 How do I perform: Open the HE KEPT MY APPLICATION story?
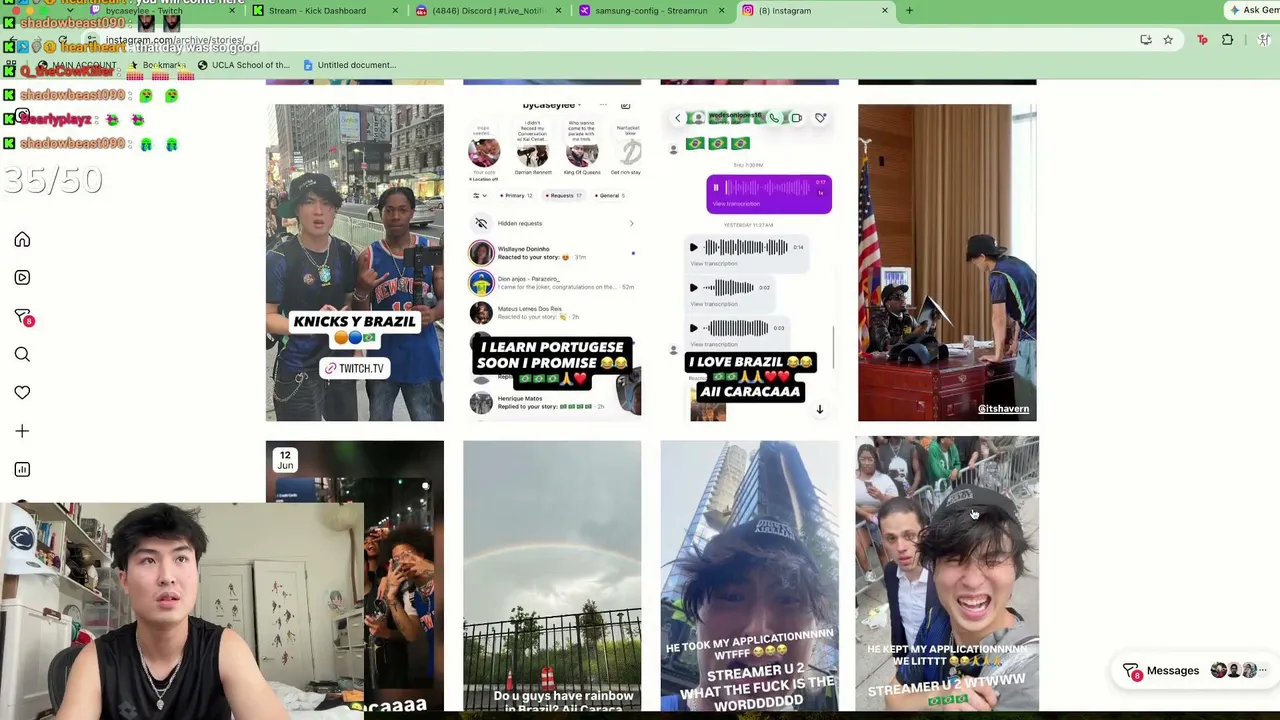tap(947, 574)
